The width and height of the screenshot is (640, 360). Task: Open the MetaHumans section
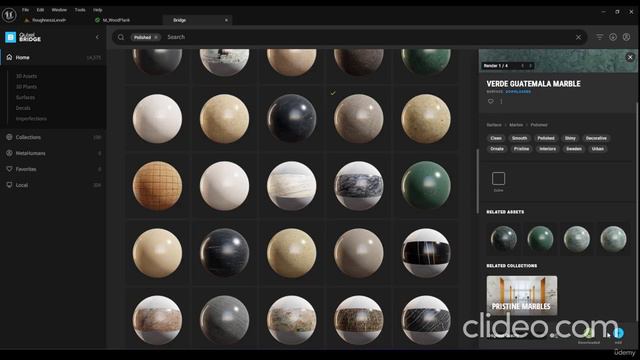tap(53, 153)
